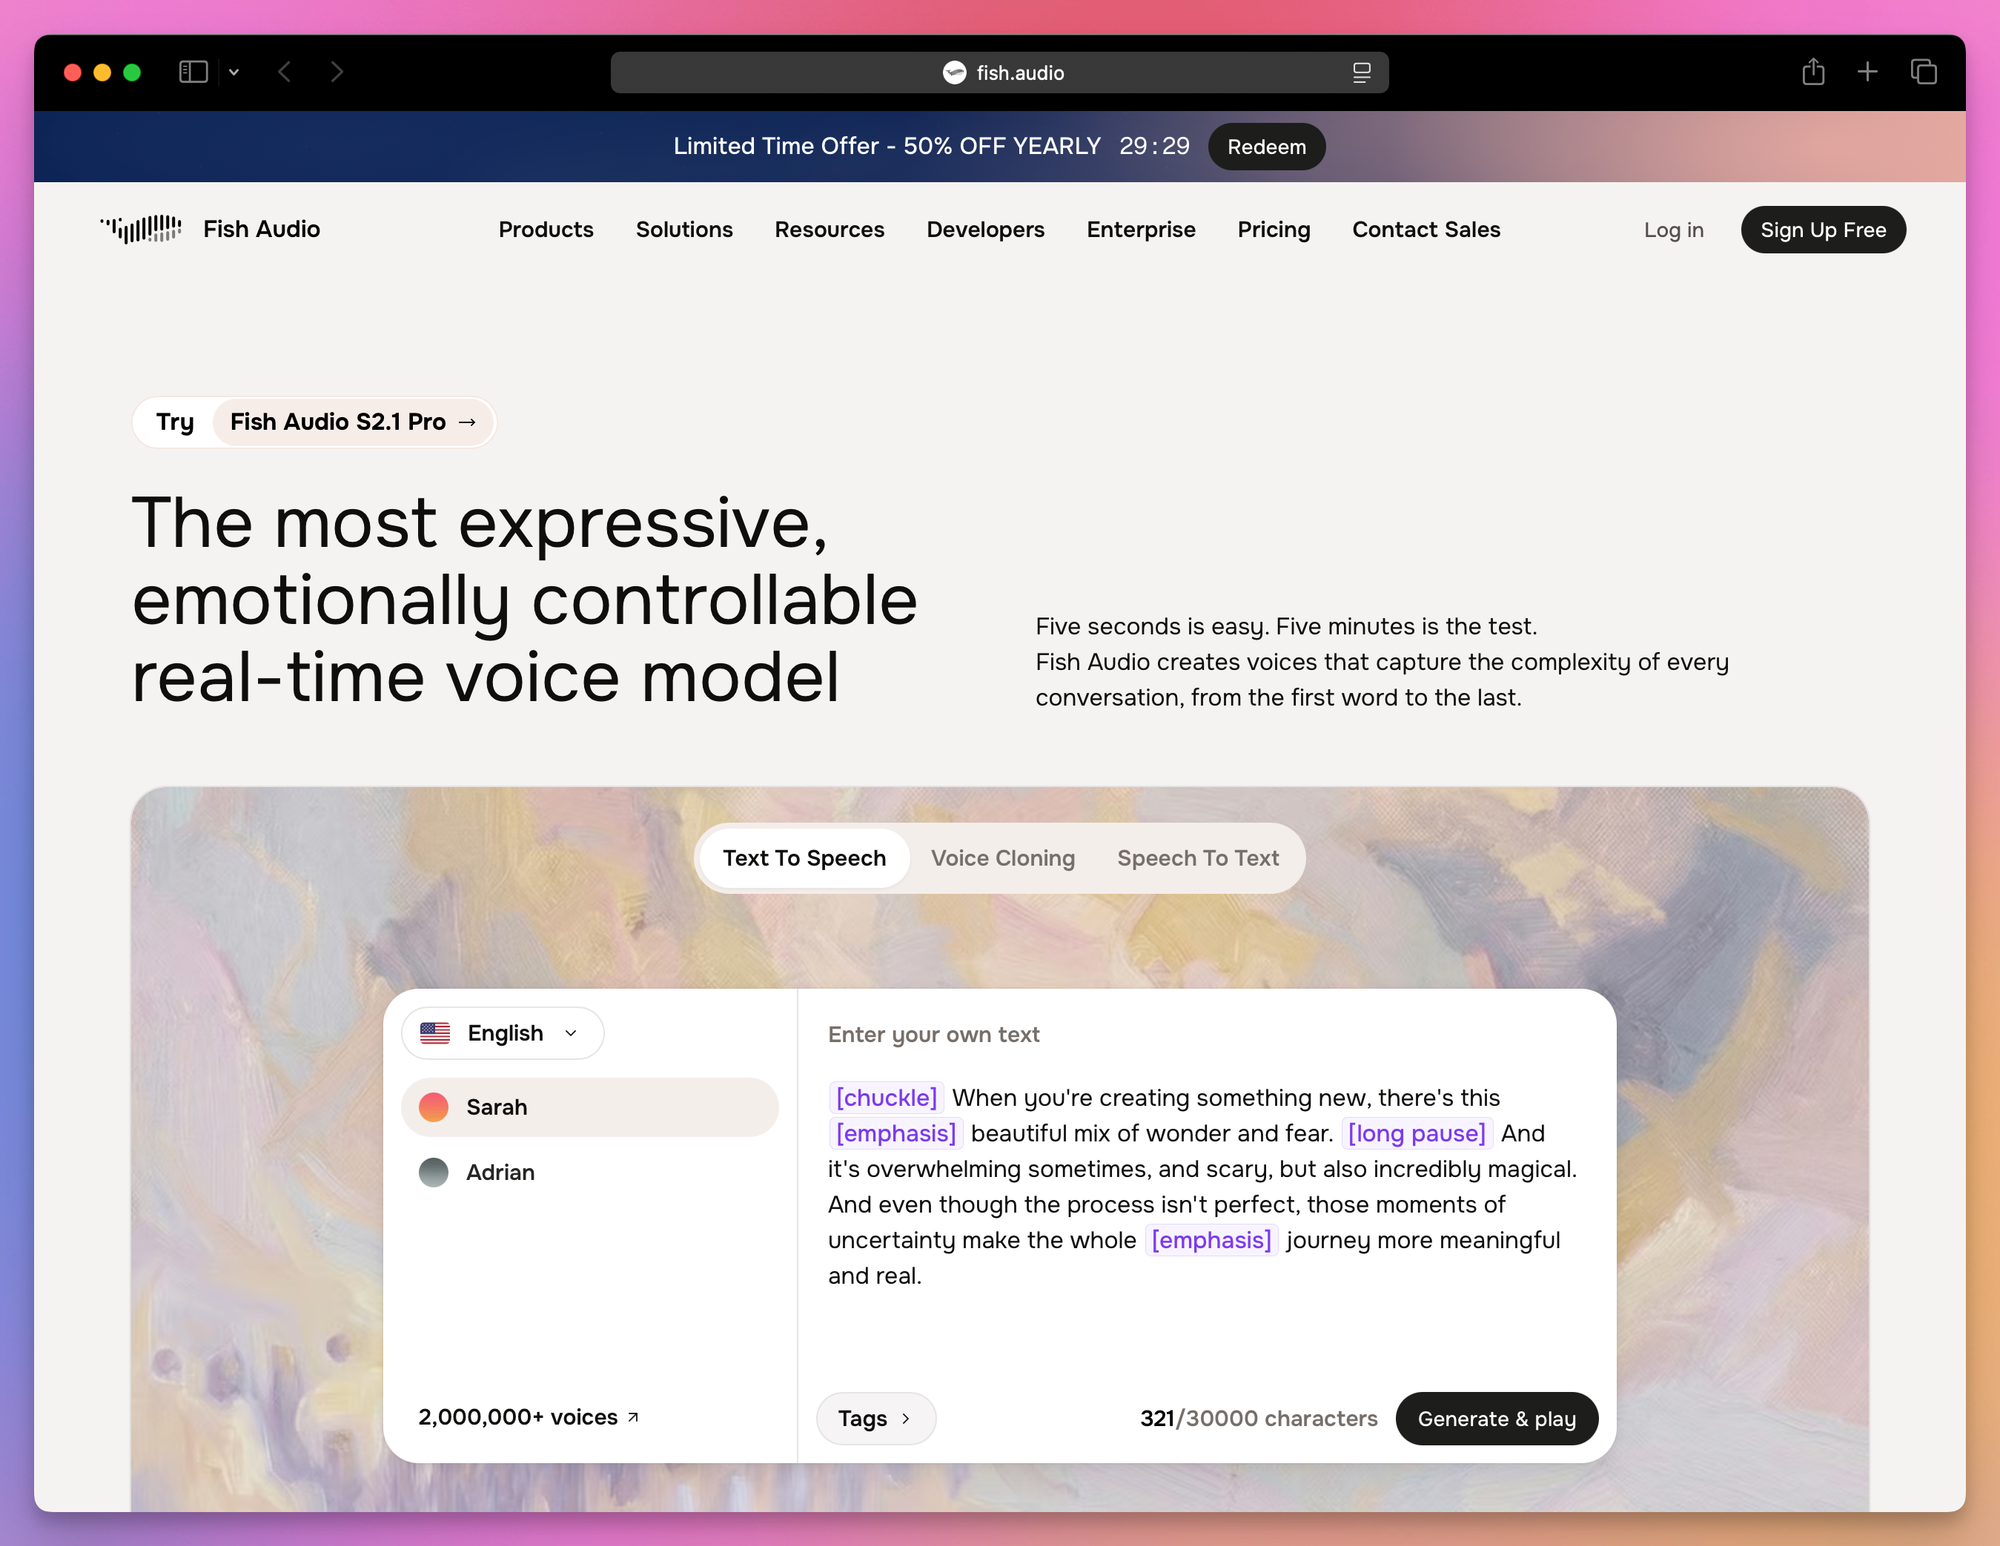This screenshot has height=1546, width=2000.
Task: Go forward with the Safari forward arrow
Action: coord(337,72)
